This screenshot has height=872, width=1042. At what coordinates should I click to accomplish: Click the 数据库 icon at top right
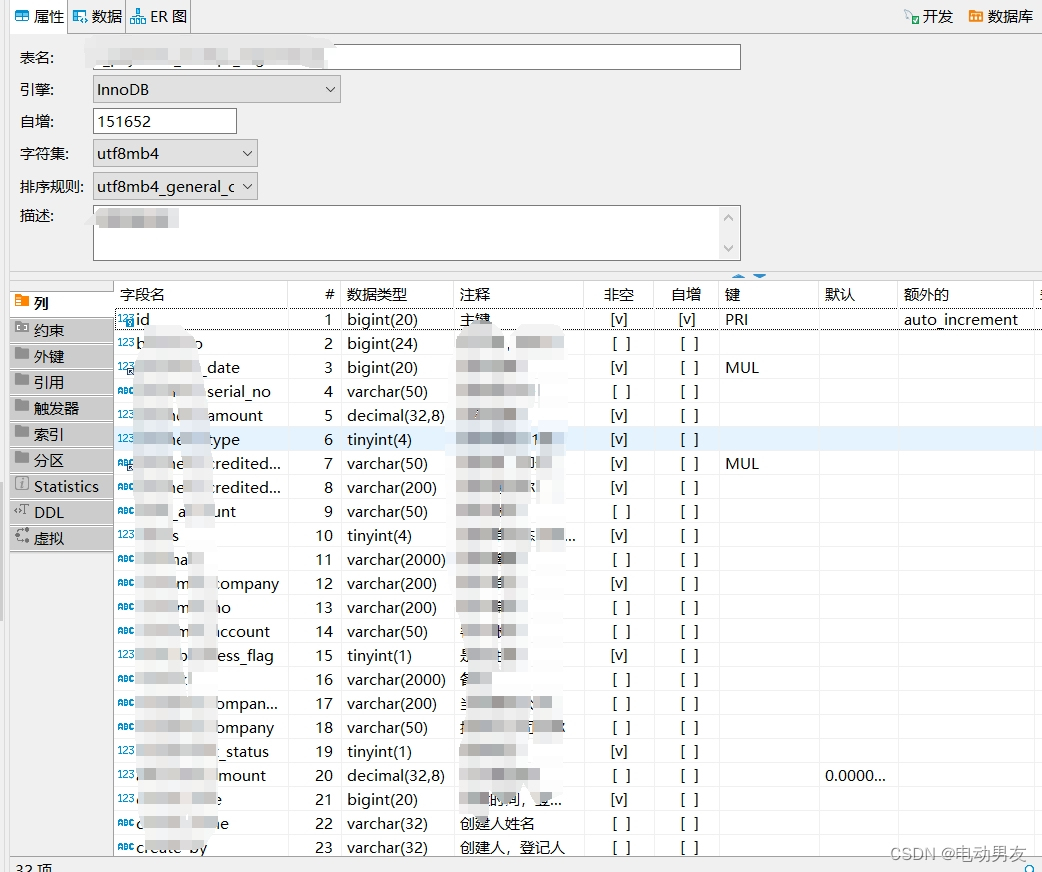pyautogui.click(x=976, y=17)
